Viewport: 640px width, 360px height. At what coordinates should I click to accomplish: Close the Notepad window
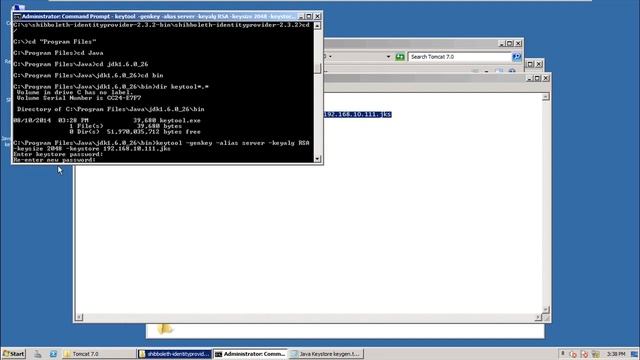[546, 78]
